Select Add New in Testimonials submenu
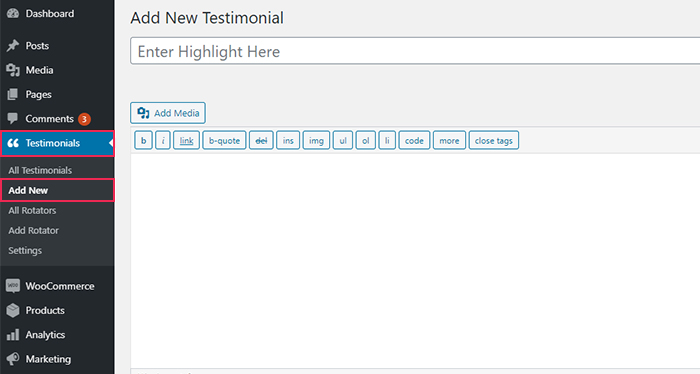 (x=28, y=190)
